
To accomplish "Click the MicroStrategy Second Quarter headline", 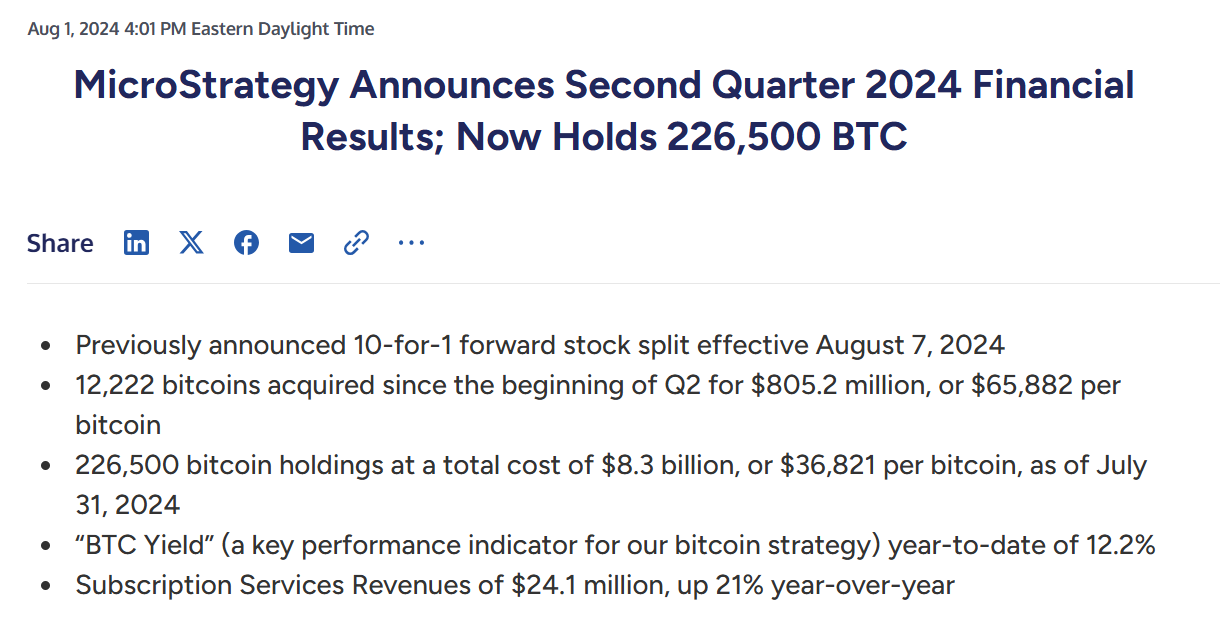I will (604, 86).
